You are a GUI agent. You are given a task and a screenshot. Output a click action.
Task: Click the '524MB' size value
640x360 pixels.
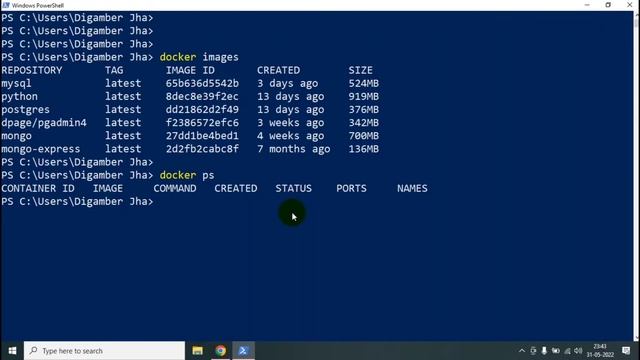pyautogui.click(x=363, y=83)
